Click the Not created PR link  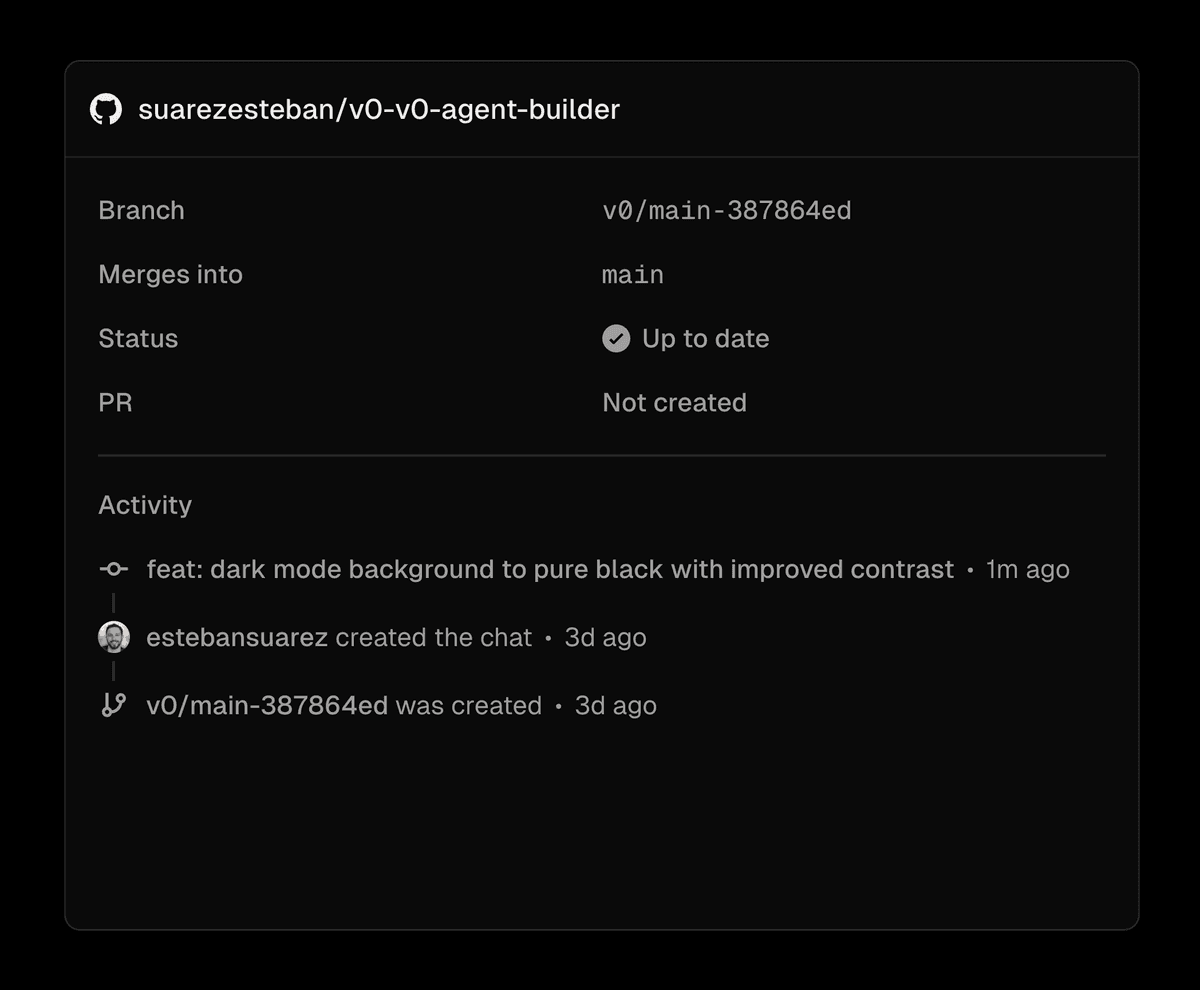pos(674,402)
